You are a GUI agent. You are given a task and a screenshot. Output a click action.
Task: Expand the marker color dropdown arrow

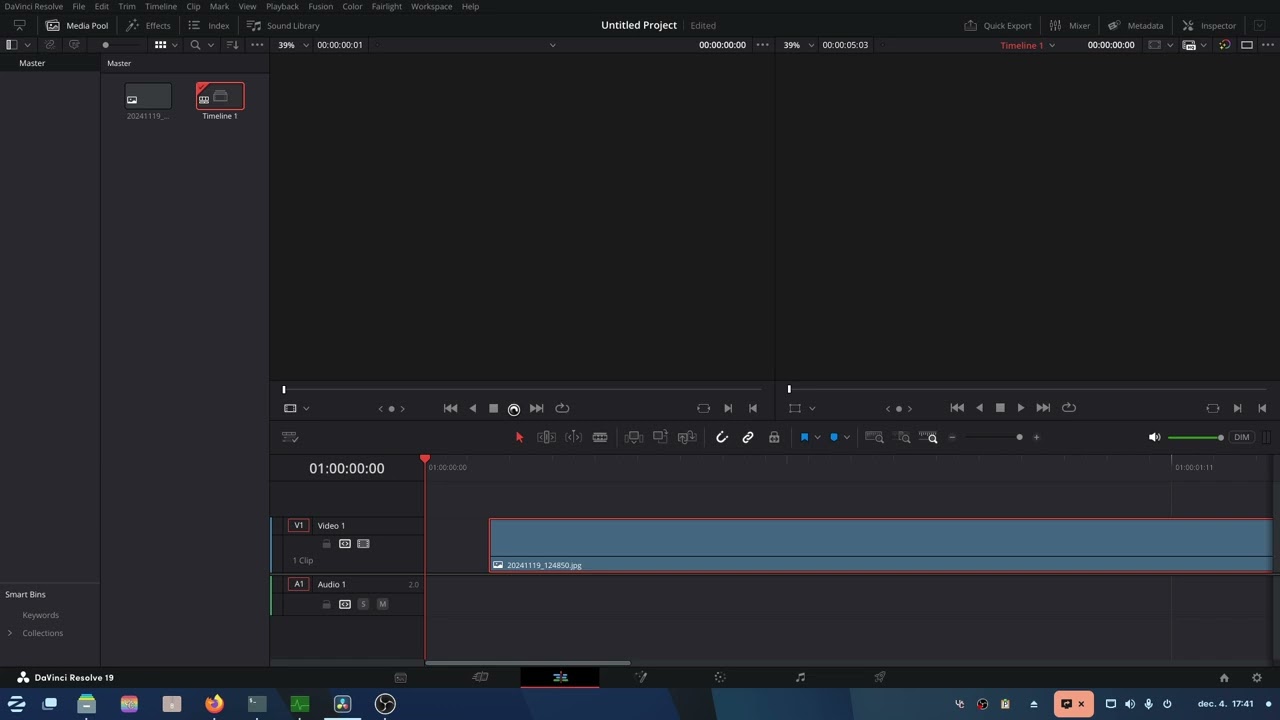(847, 437)
